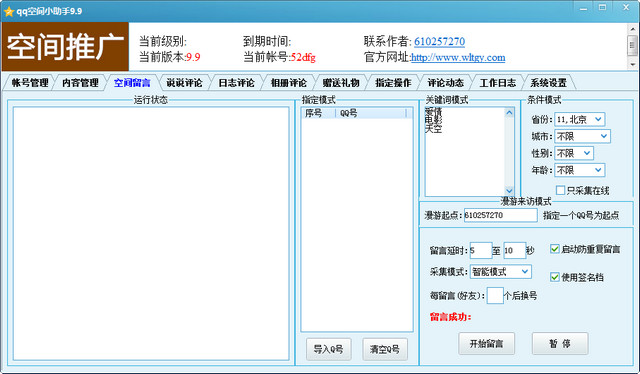Click the 序号 column header
The height and width of the screenshot is (374, 640).
318,113
